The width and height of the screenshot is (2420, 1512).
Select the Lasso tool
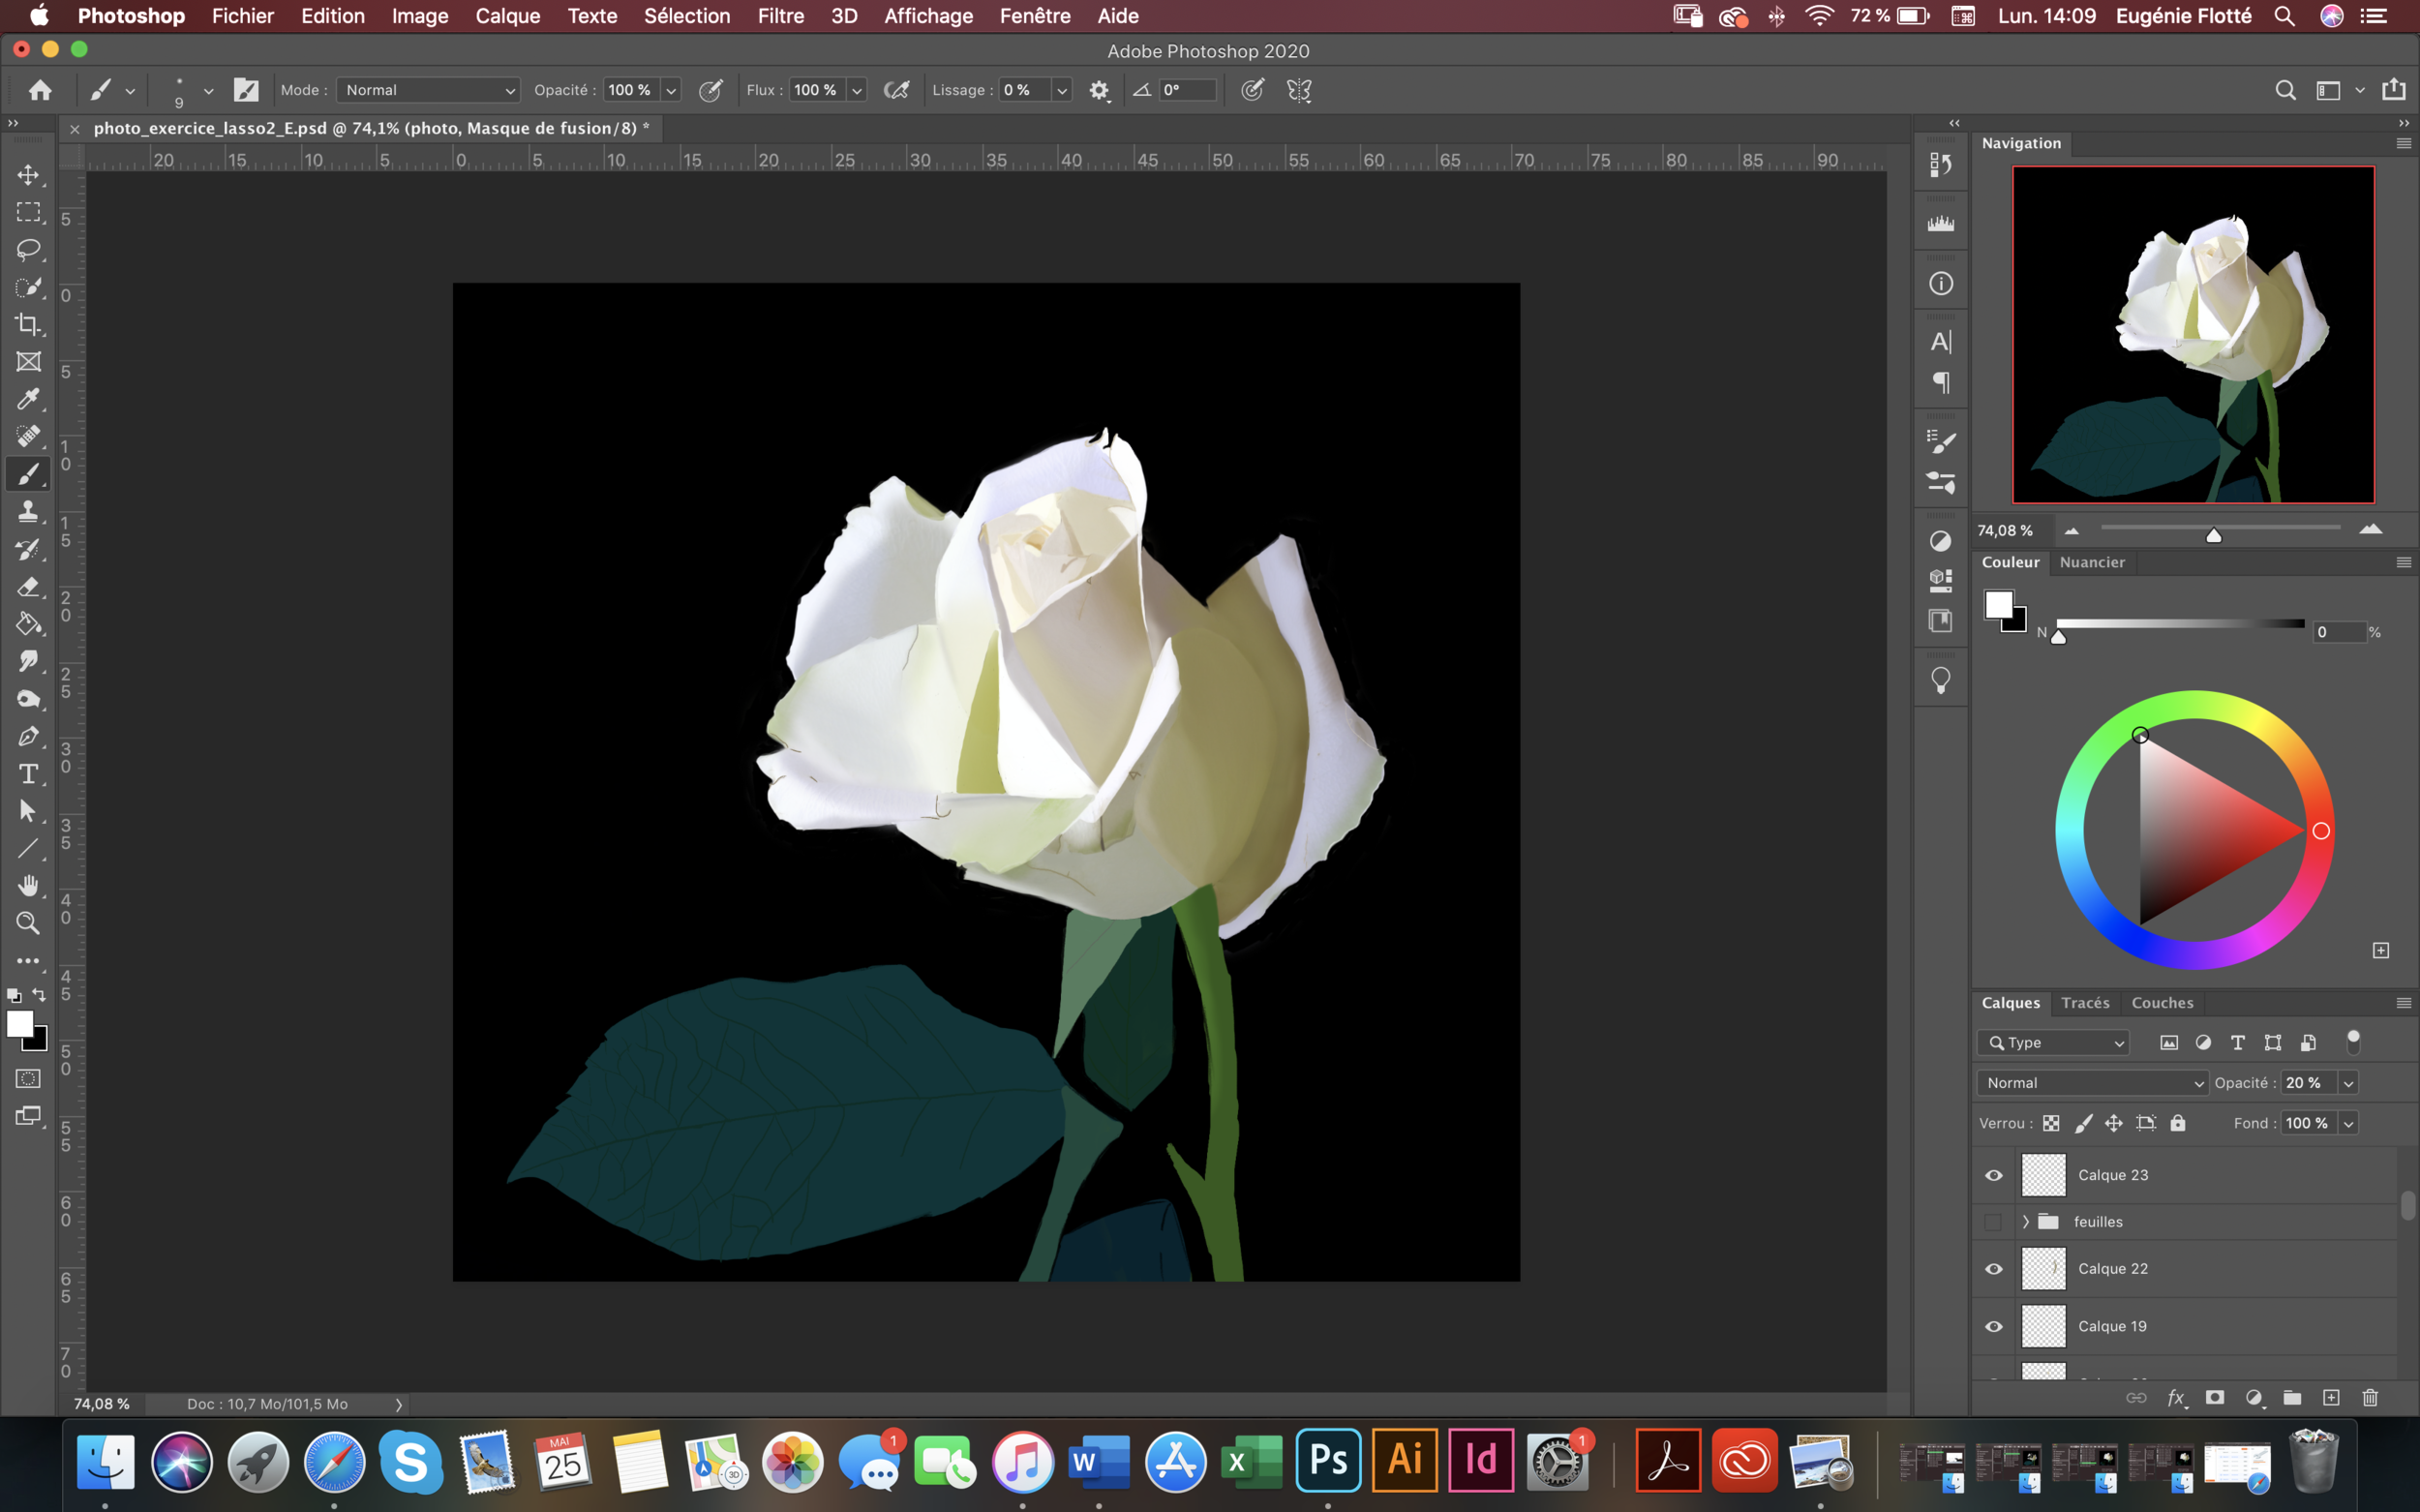click(x=28, y=249)
